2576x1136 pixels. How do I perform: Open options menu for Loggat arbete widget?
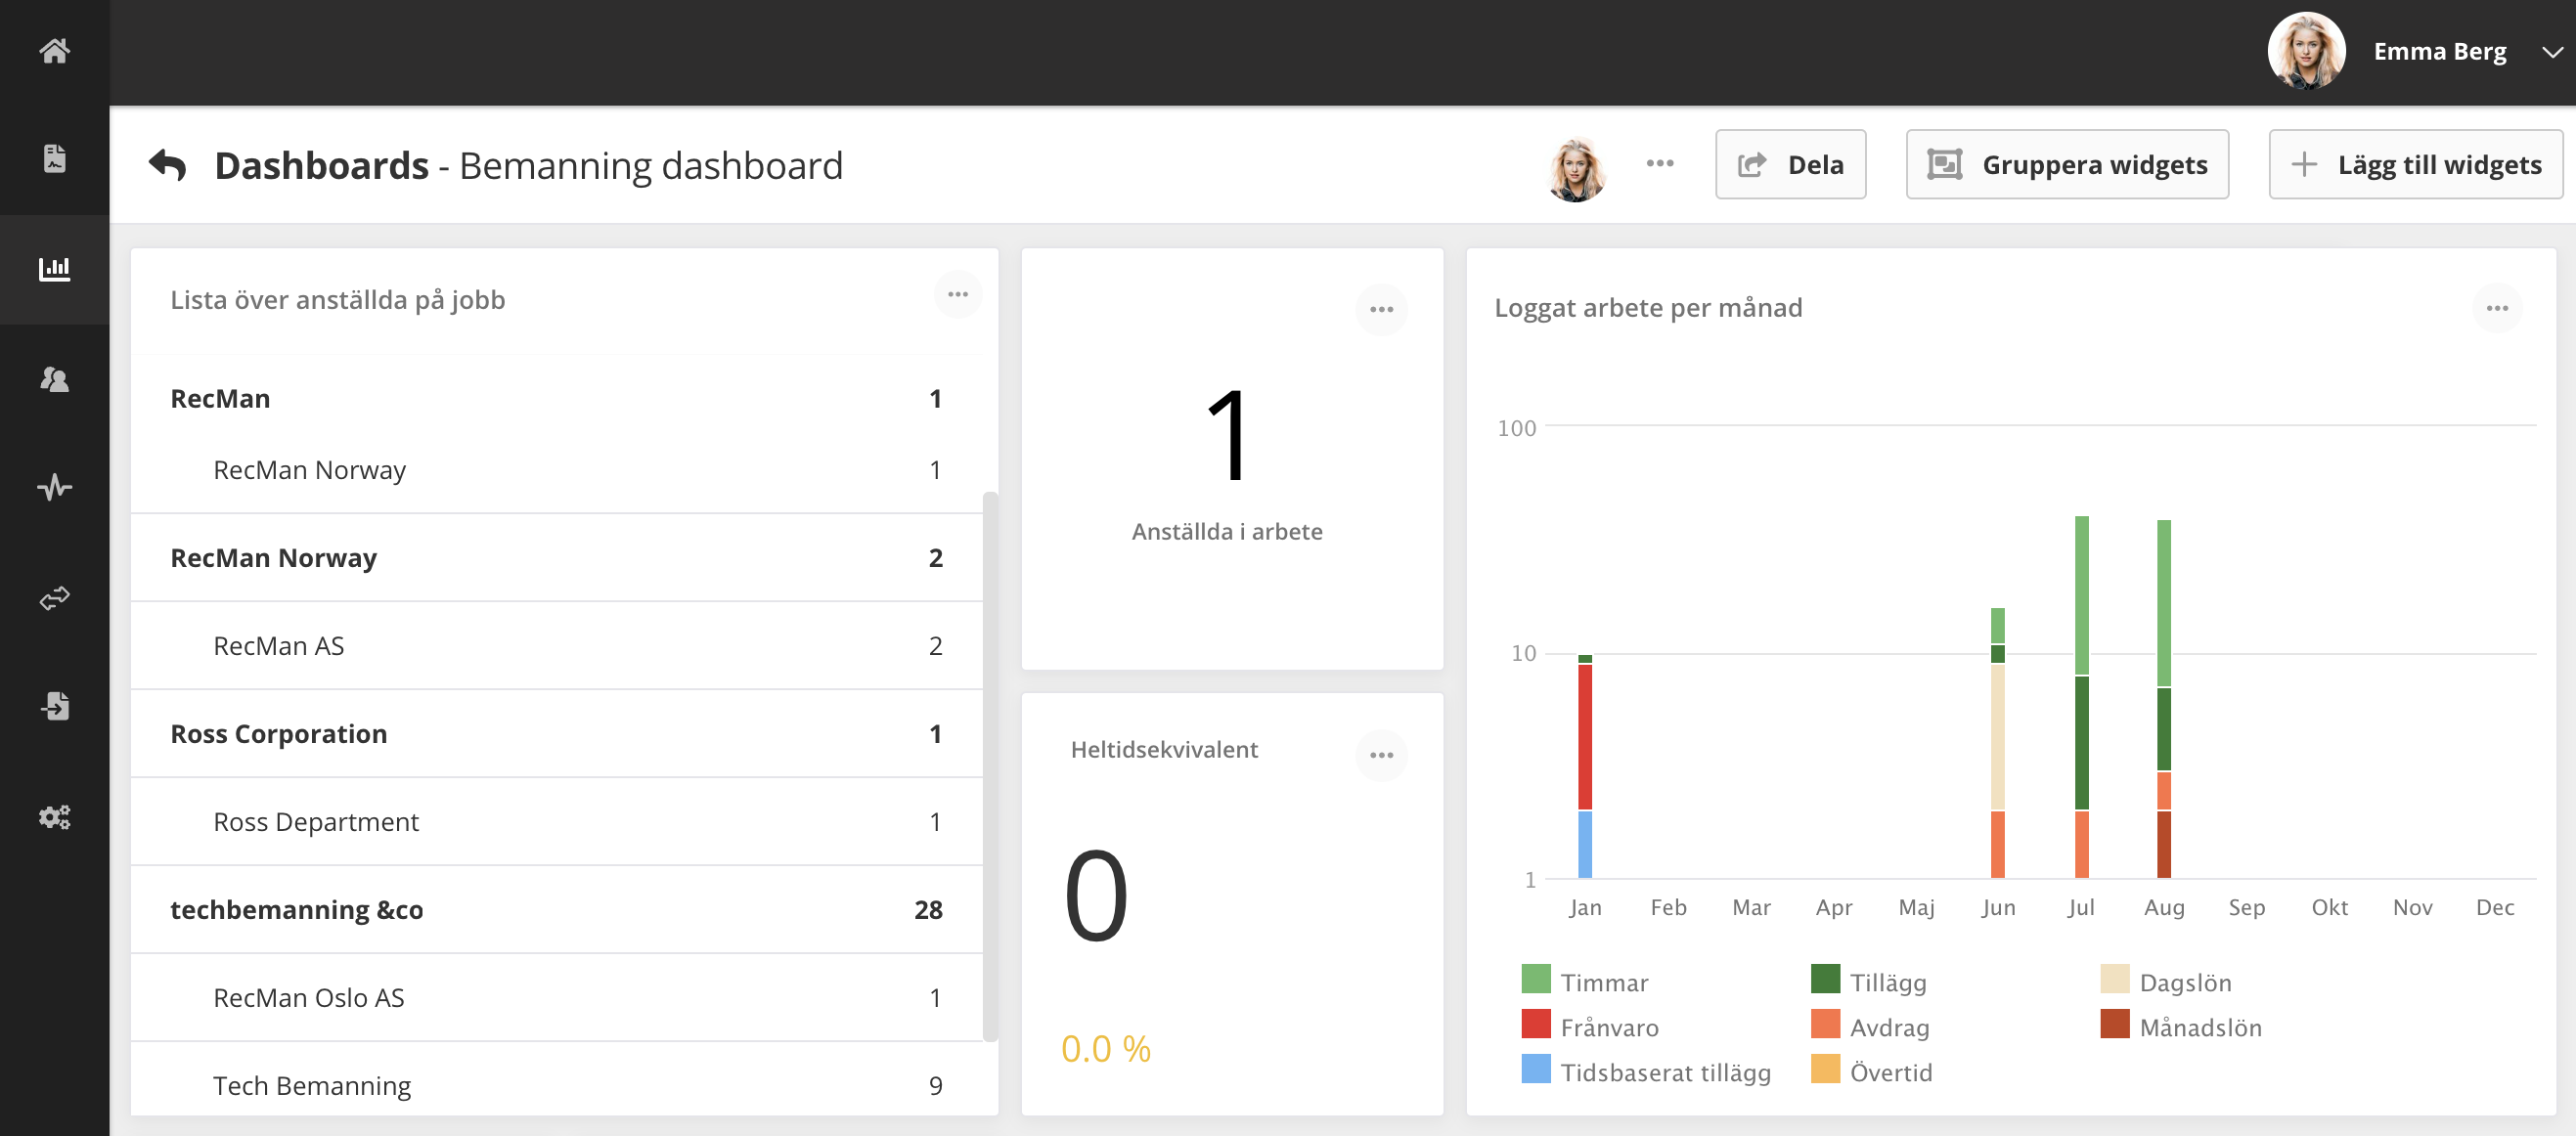click(2496, 308)
